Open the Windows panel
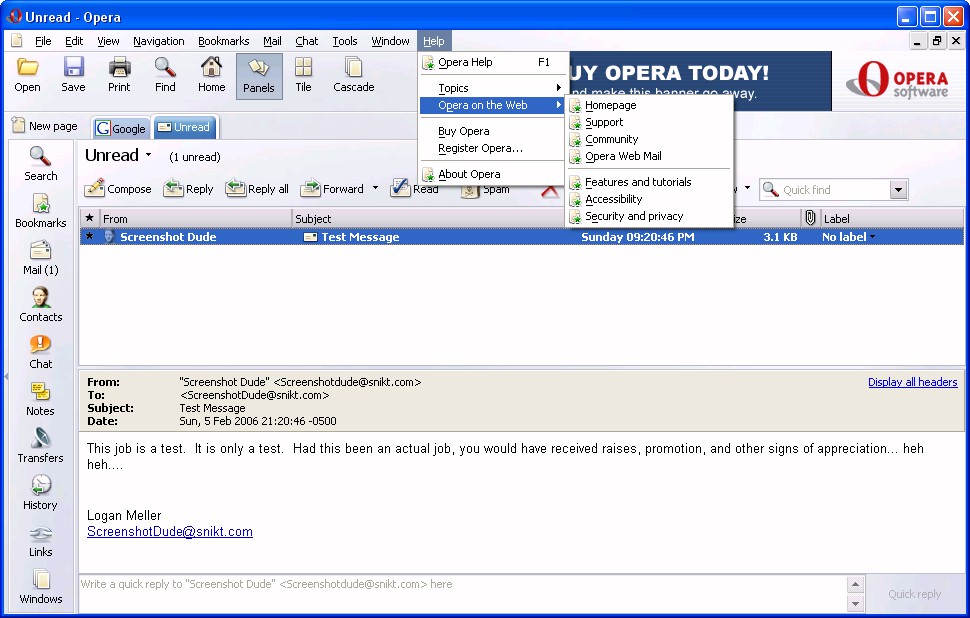Screen dimensions: 970x618 click(x=41, y=586)
